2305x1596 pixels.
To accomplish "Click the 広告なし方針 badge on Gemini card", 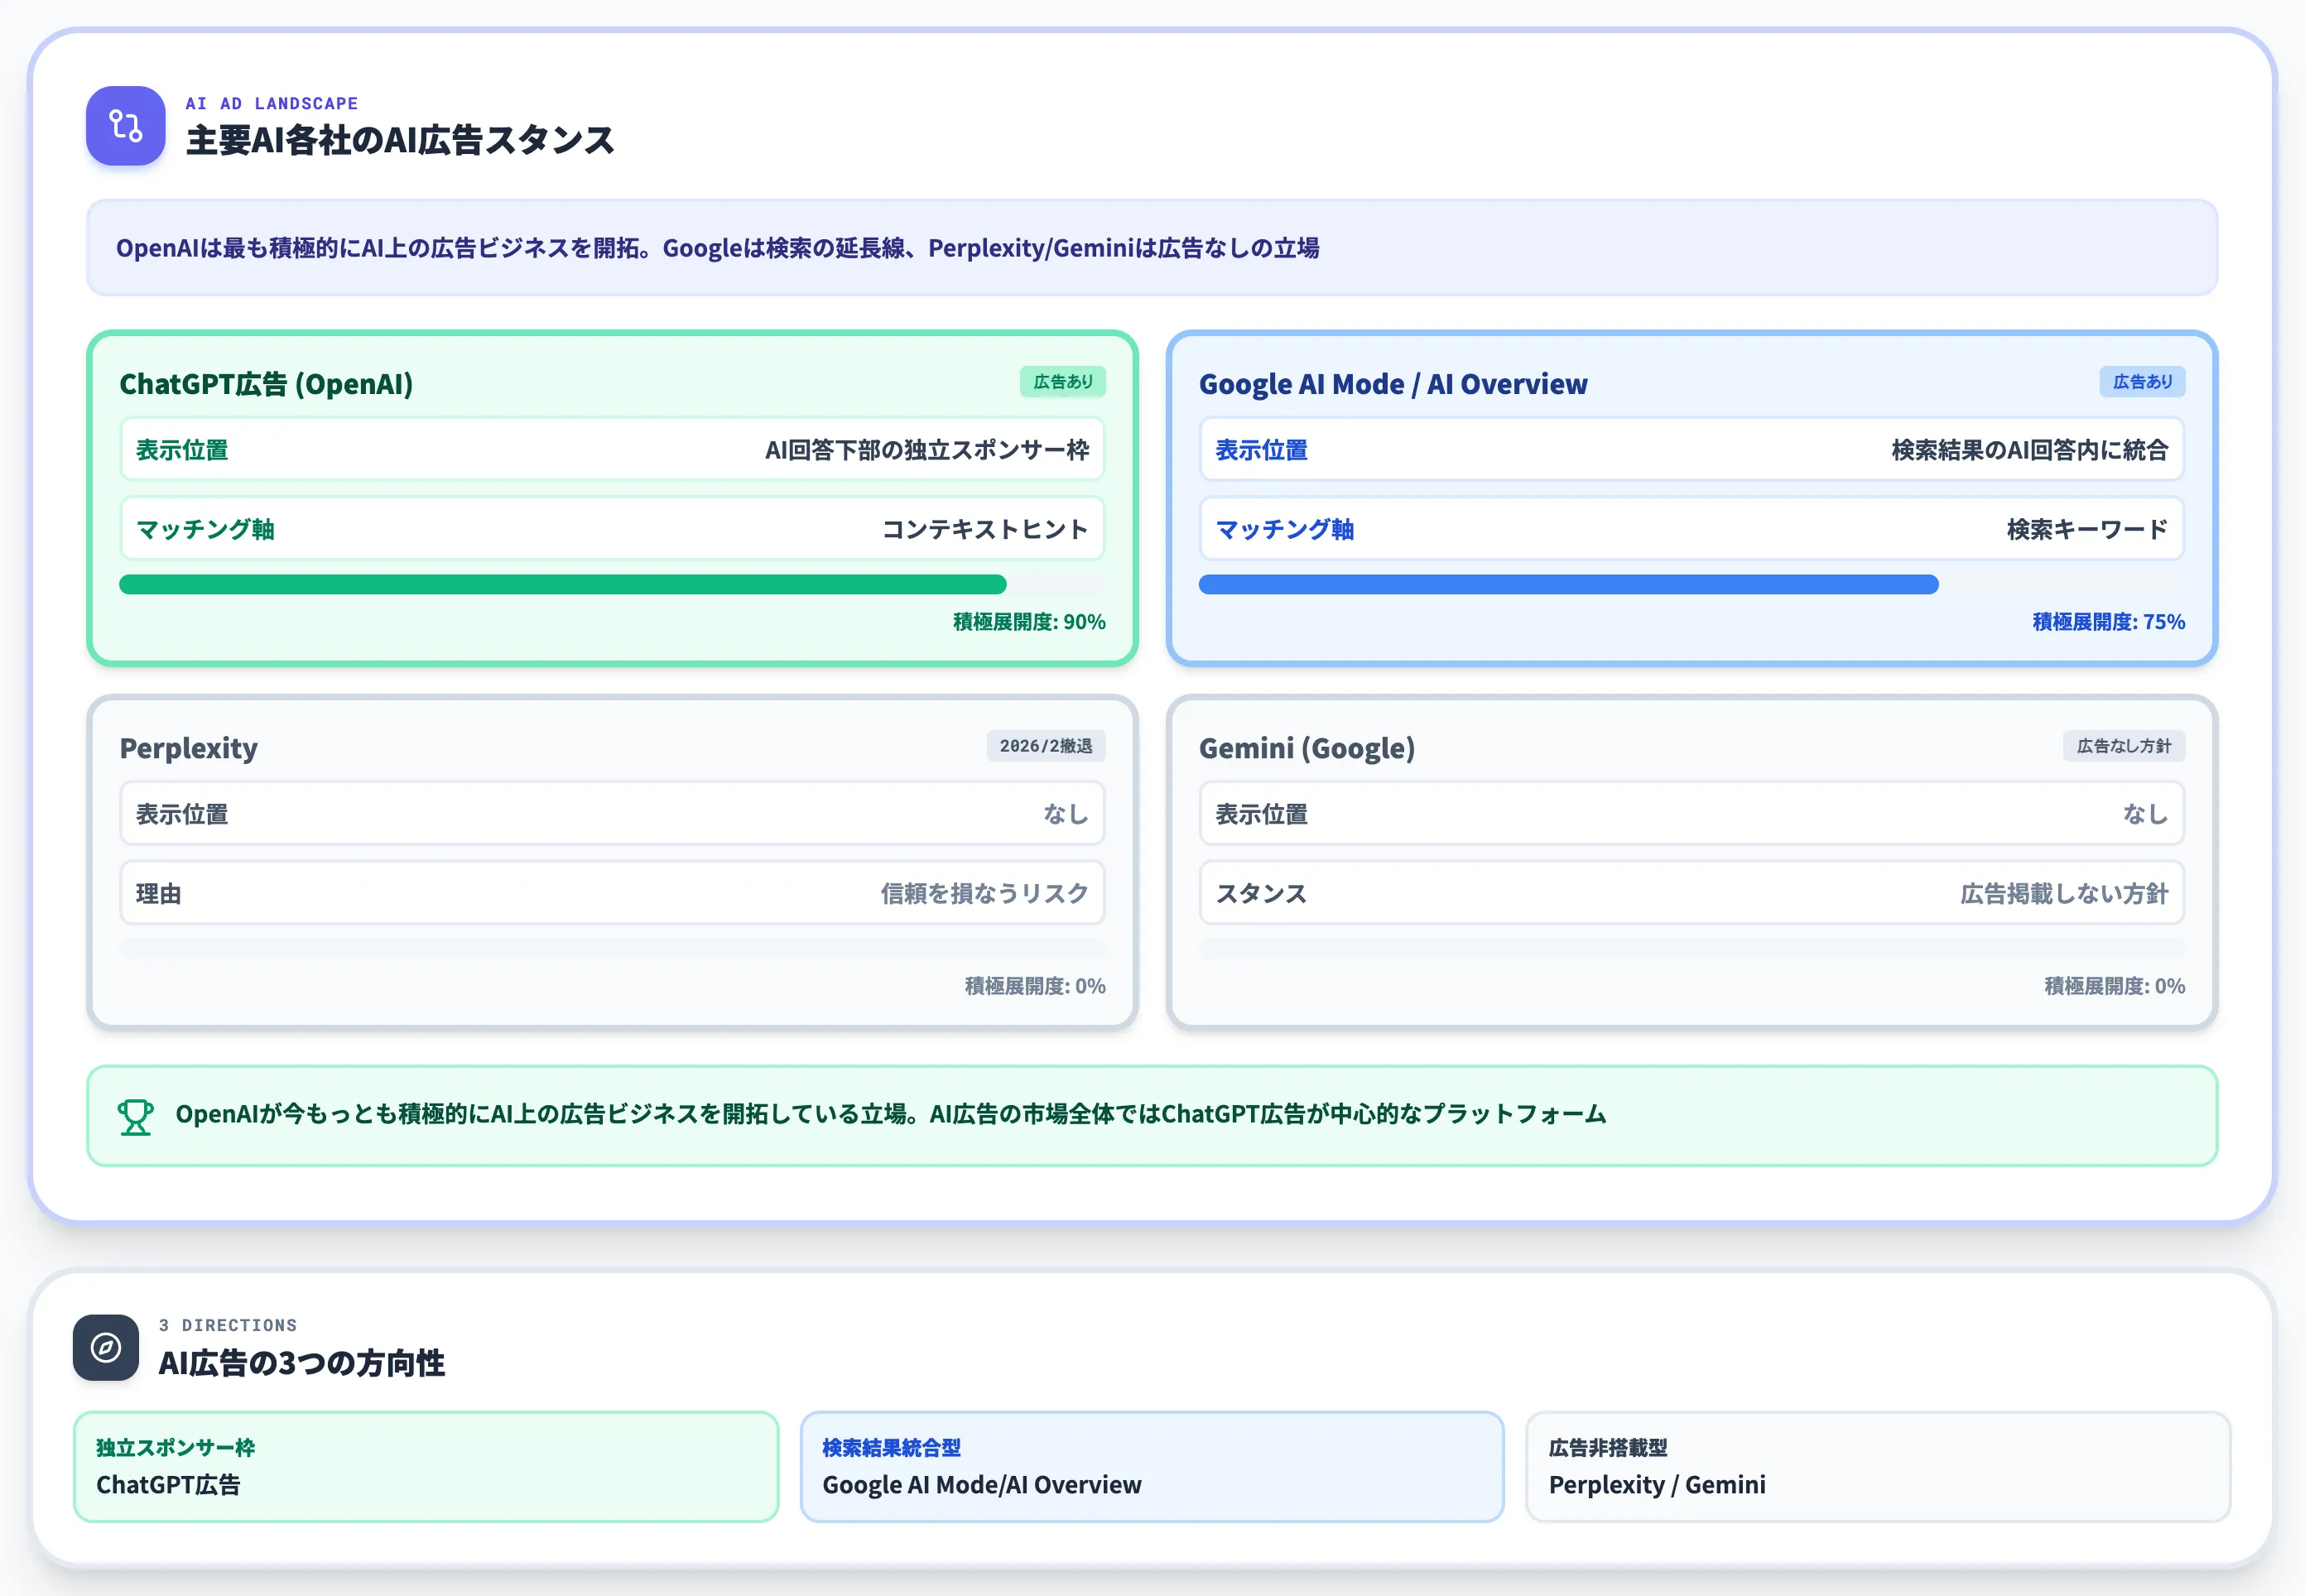I will click(2124, 746).
